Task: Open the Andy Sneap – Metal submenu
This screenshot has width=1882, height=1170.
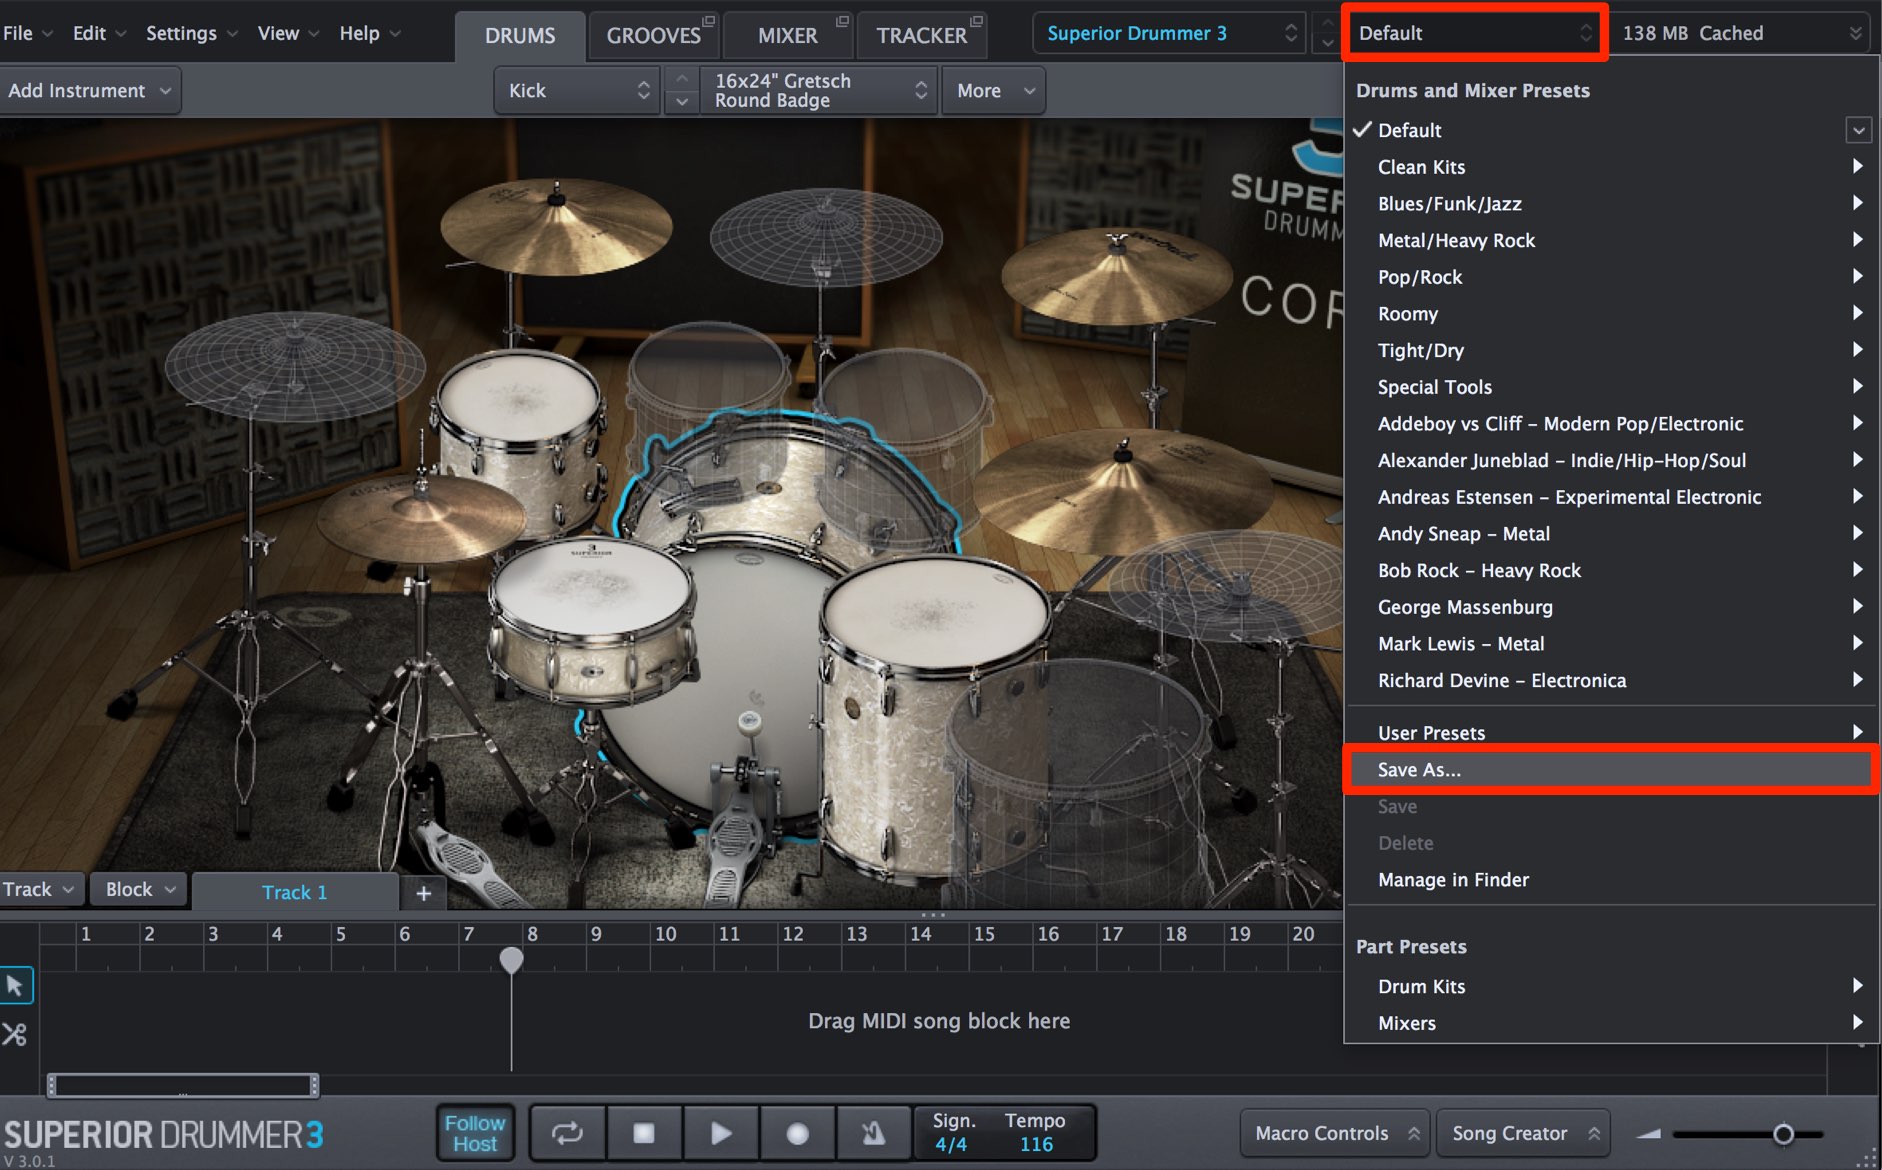Action: click(1610, 534)
